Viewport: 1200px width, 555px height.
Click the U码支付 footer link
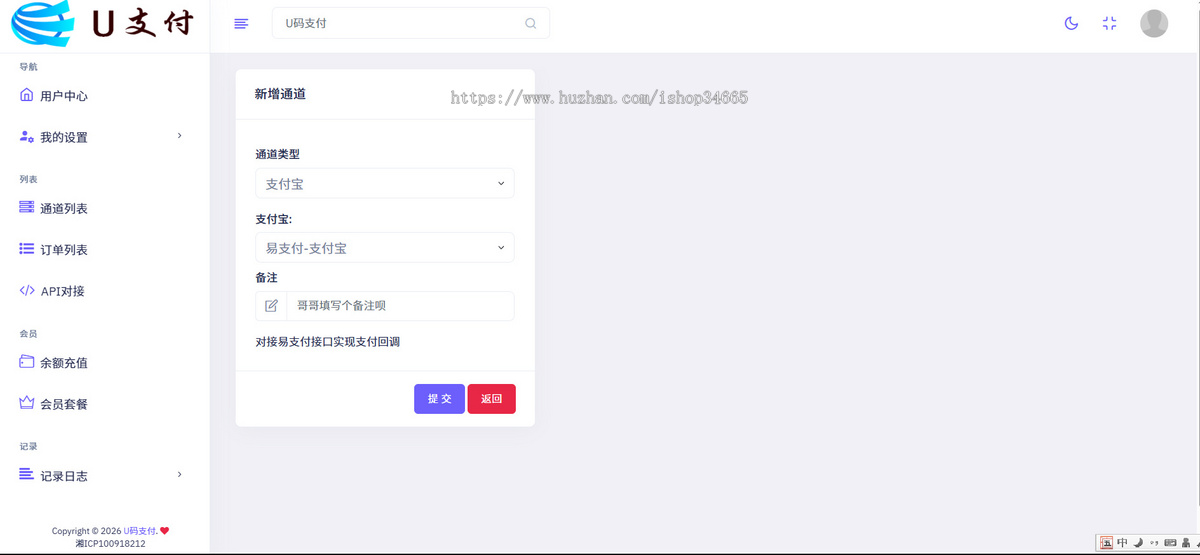point(140,531)
